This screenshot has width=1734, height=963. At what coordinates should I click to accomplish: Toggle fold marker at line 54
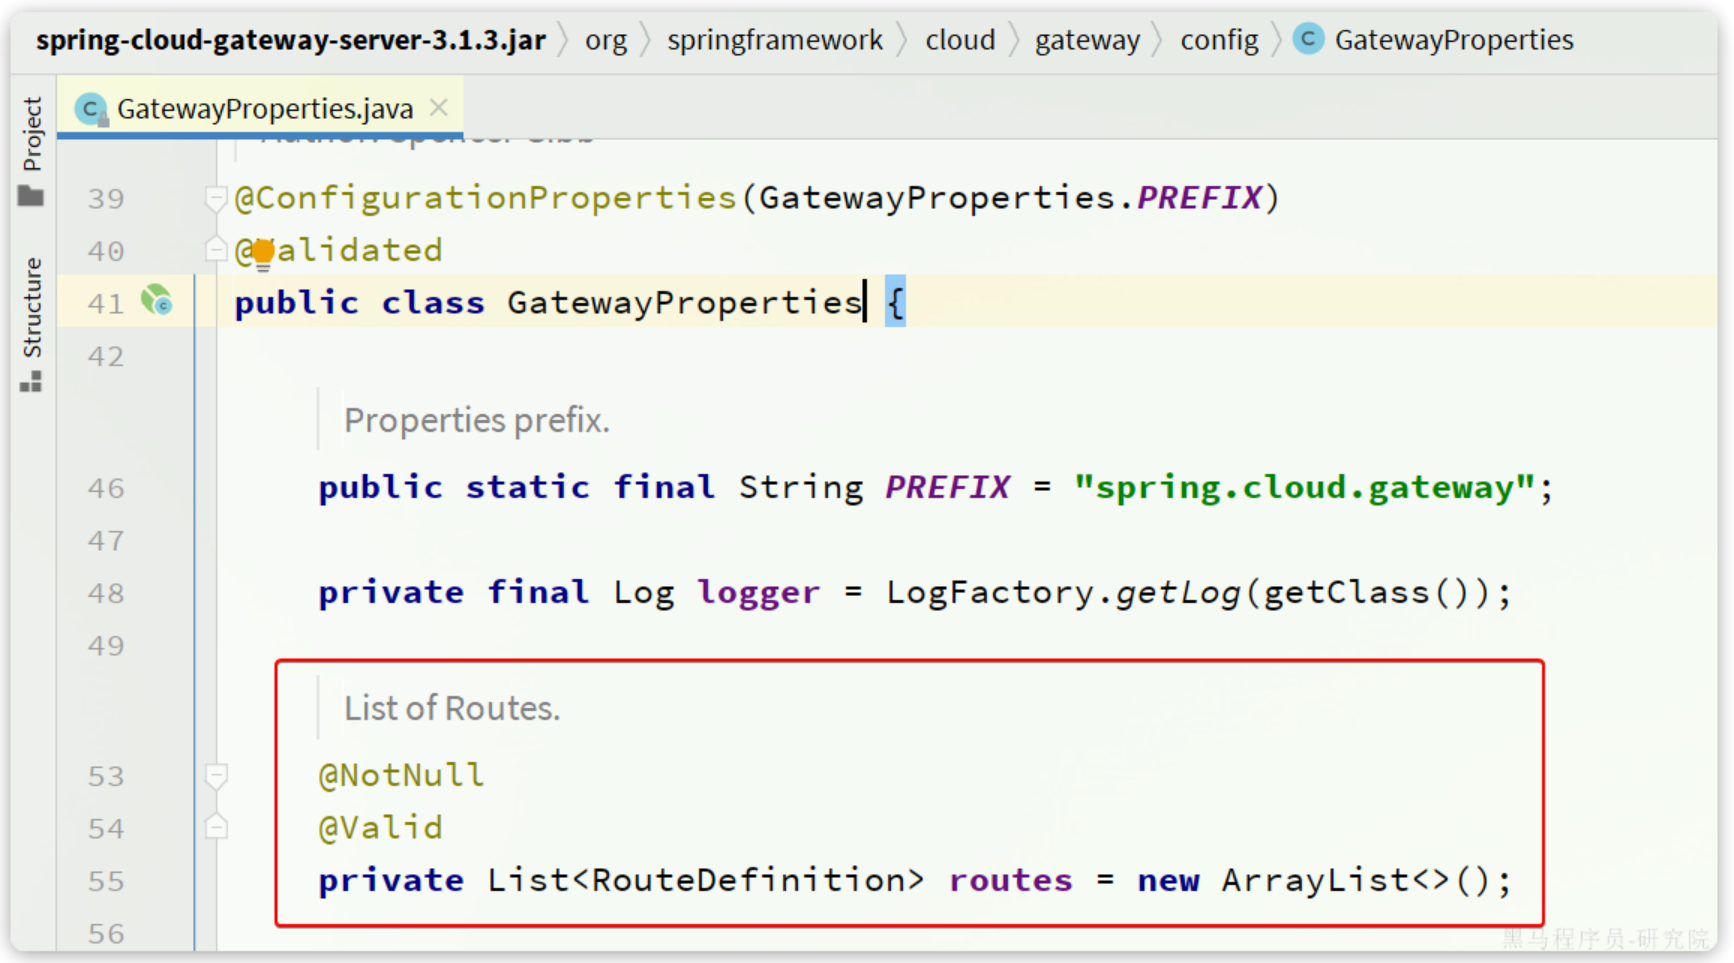[216, 827]
